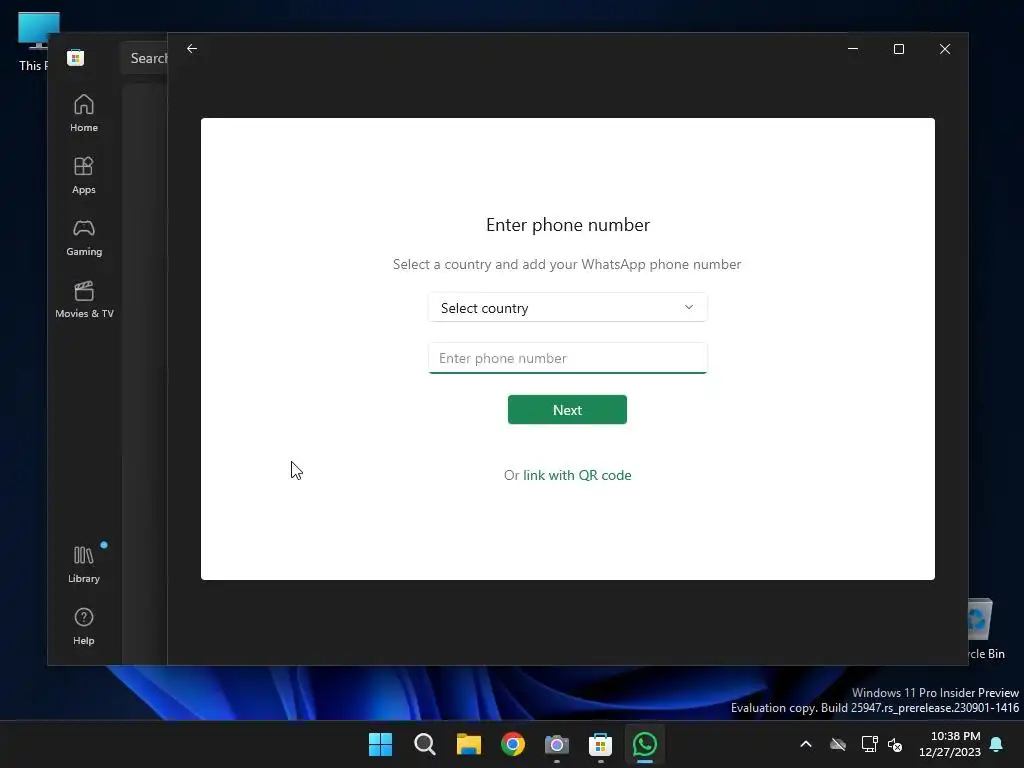Open the Select country dropdown
The width and height of the screenshot is (1024, 768).
(568, 308)
